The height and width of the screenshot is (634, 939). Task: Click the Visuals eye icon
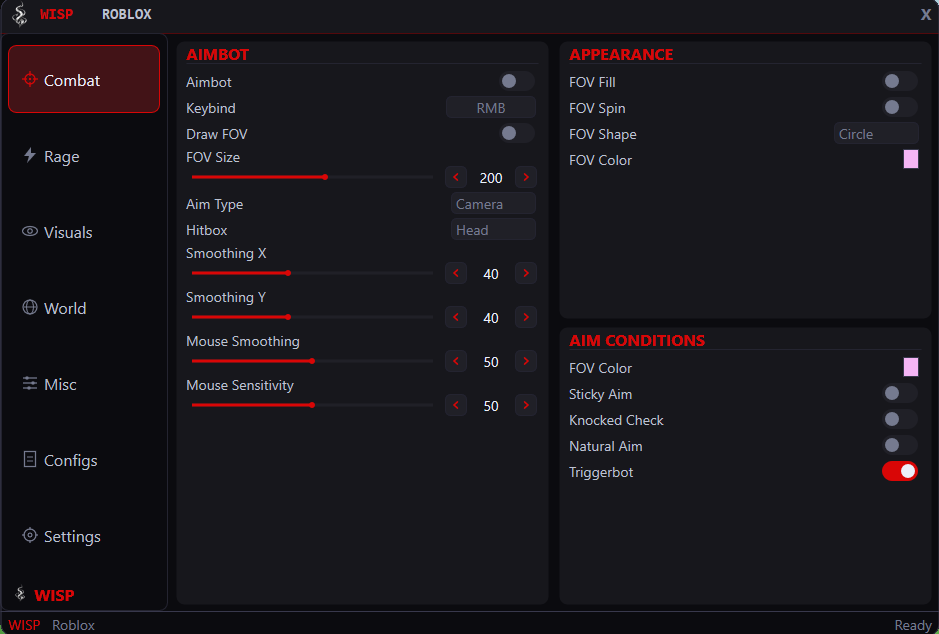coord(29,231)
